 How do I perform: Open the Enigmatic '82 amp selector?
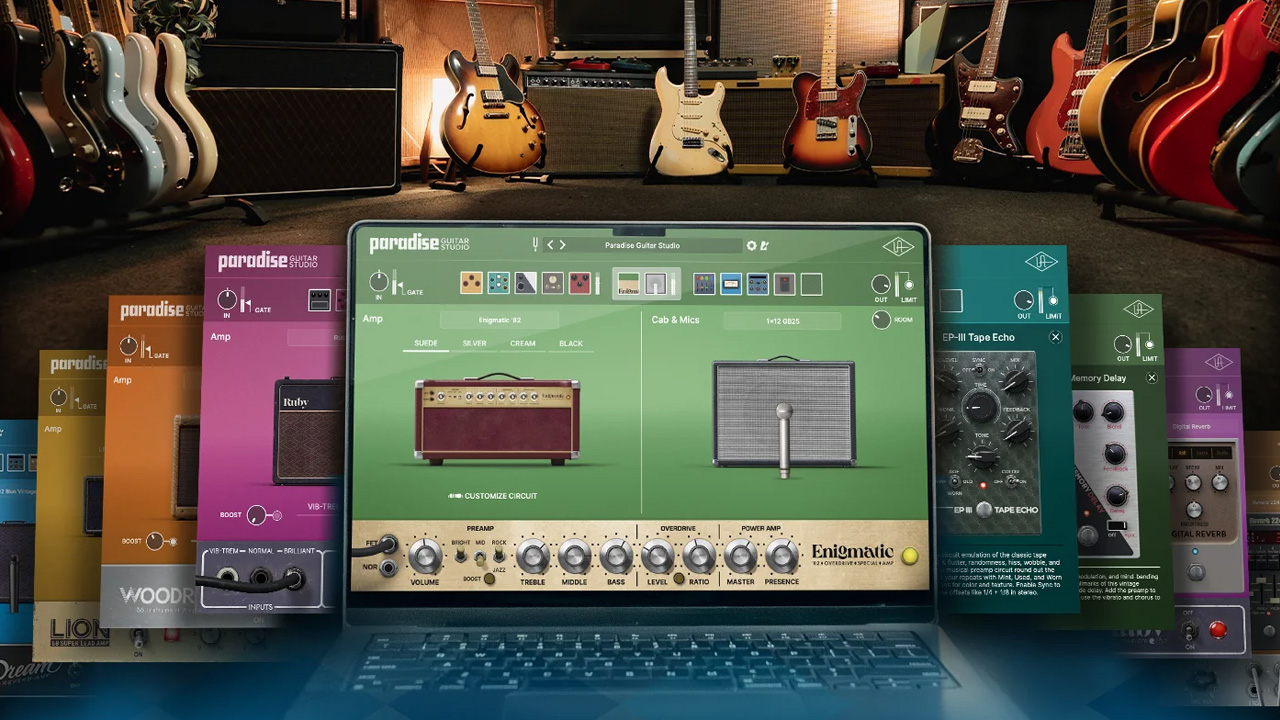pyautogui.click(x=499, y=320)
